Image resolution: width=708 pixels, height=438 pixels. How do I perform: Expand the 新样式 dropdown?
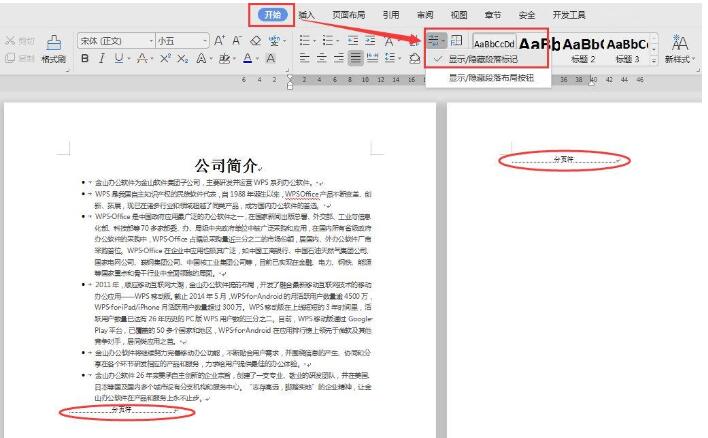680,60
